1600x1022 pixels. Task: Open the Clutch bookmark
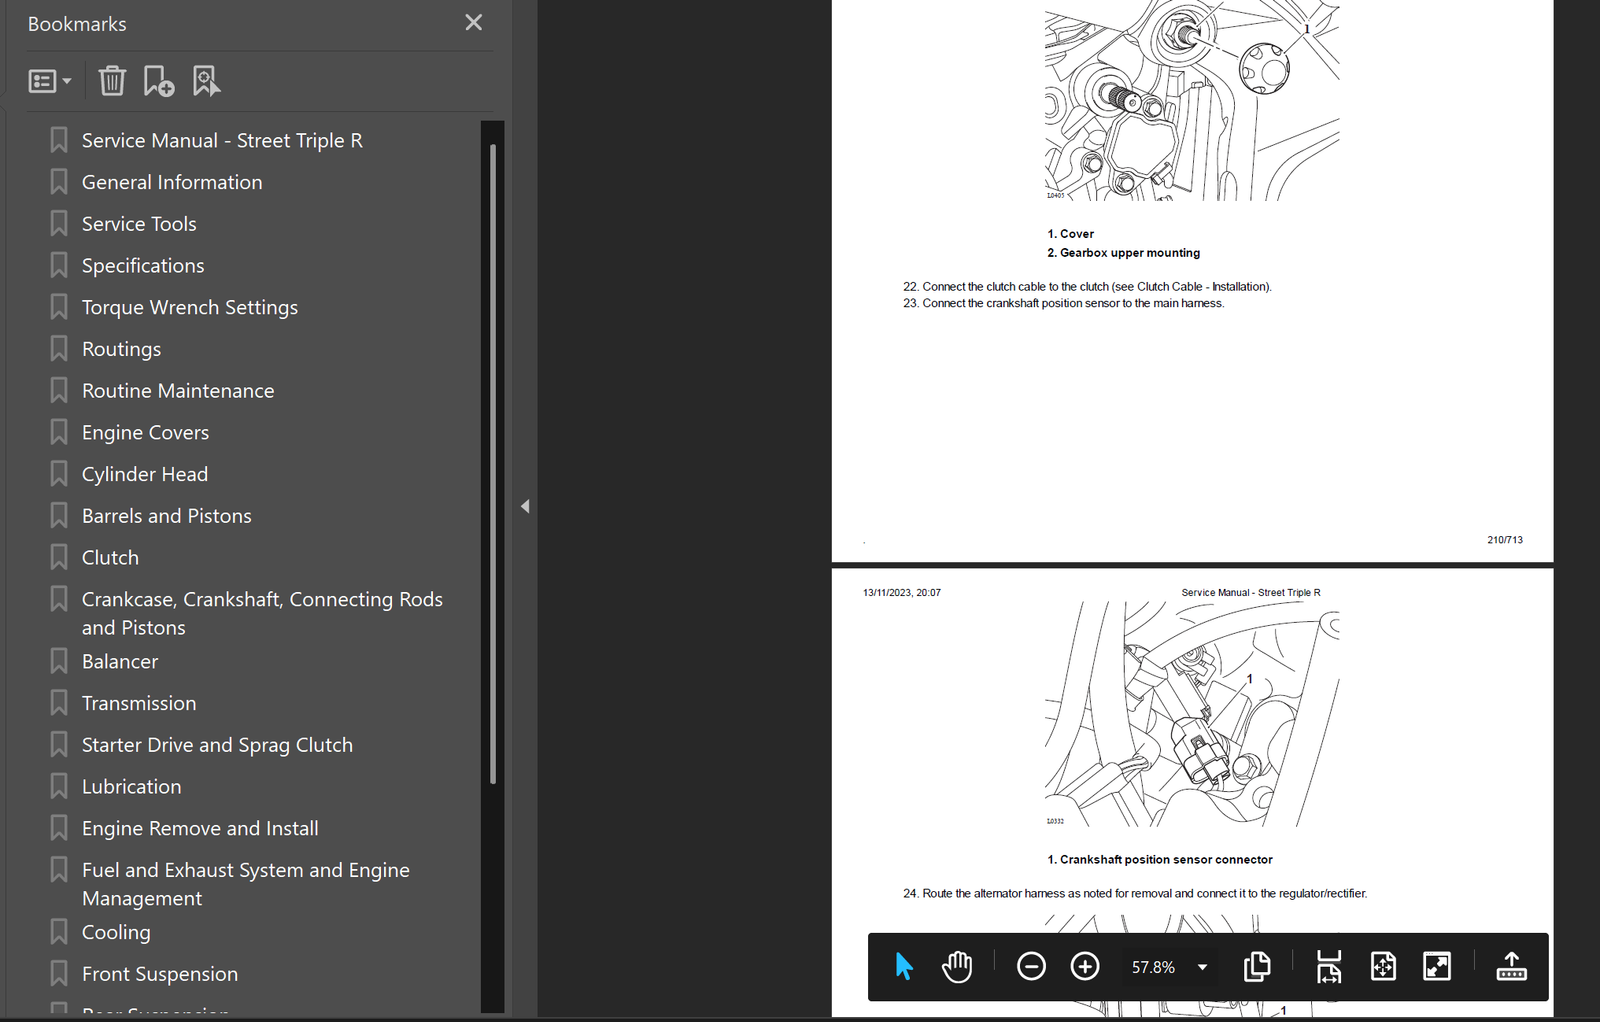[110, 558]
